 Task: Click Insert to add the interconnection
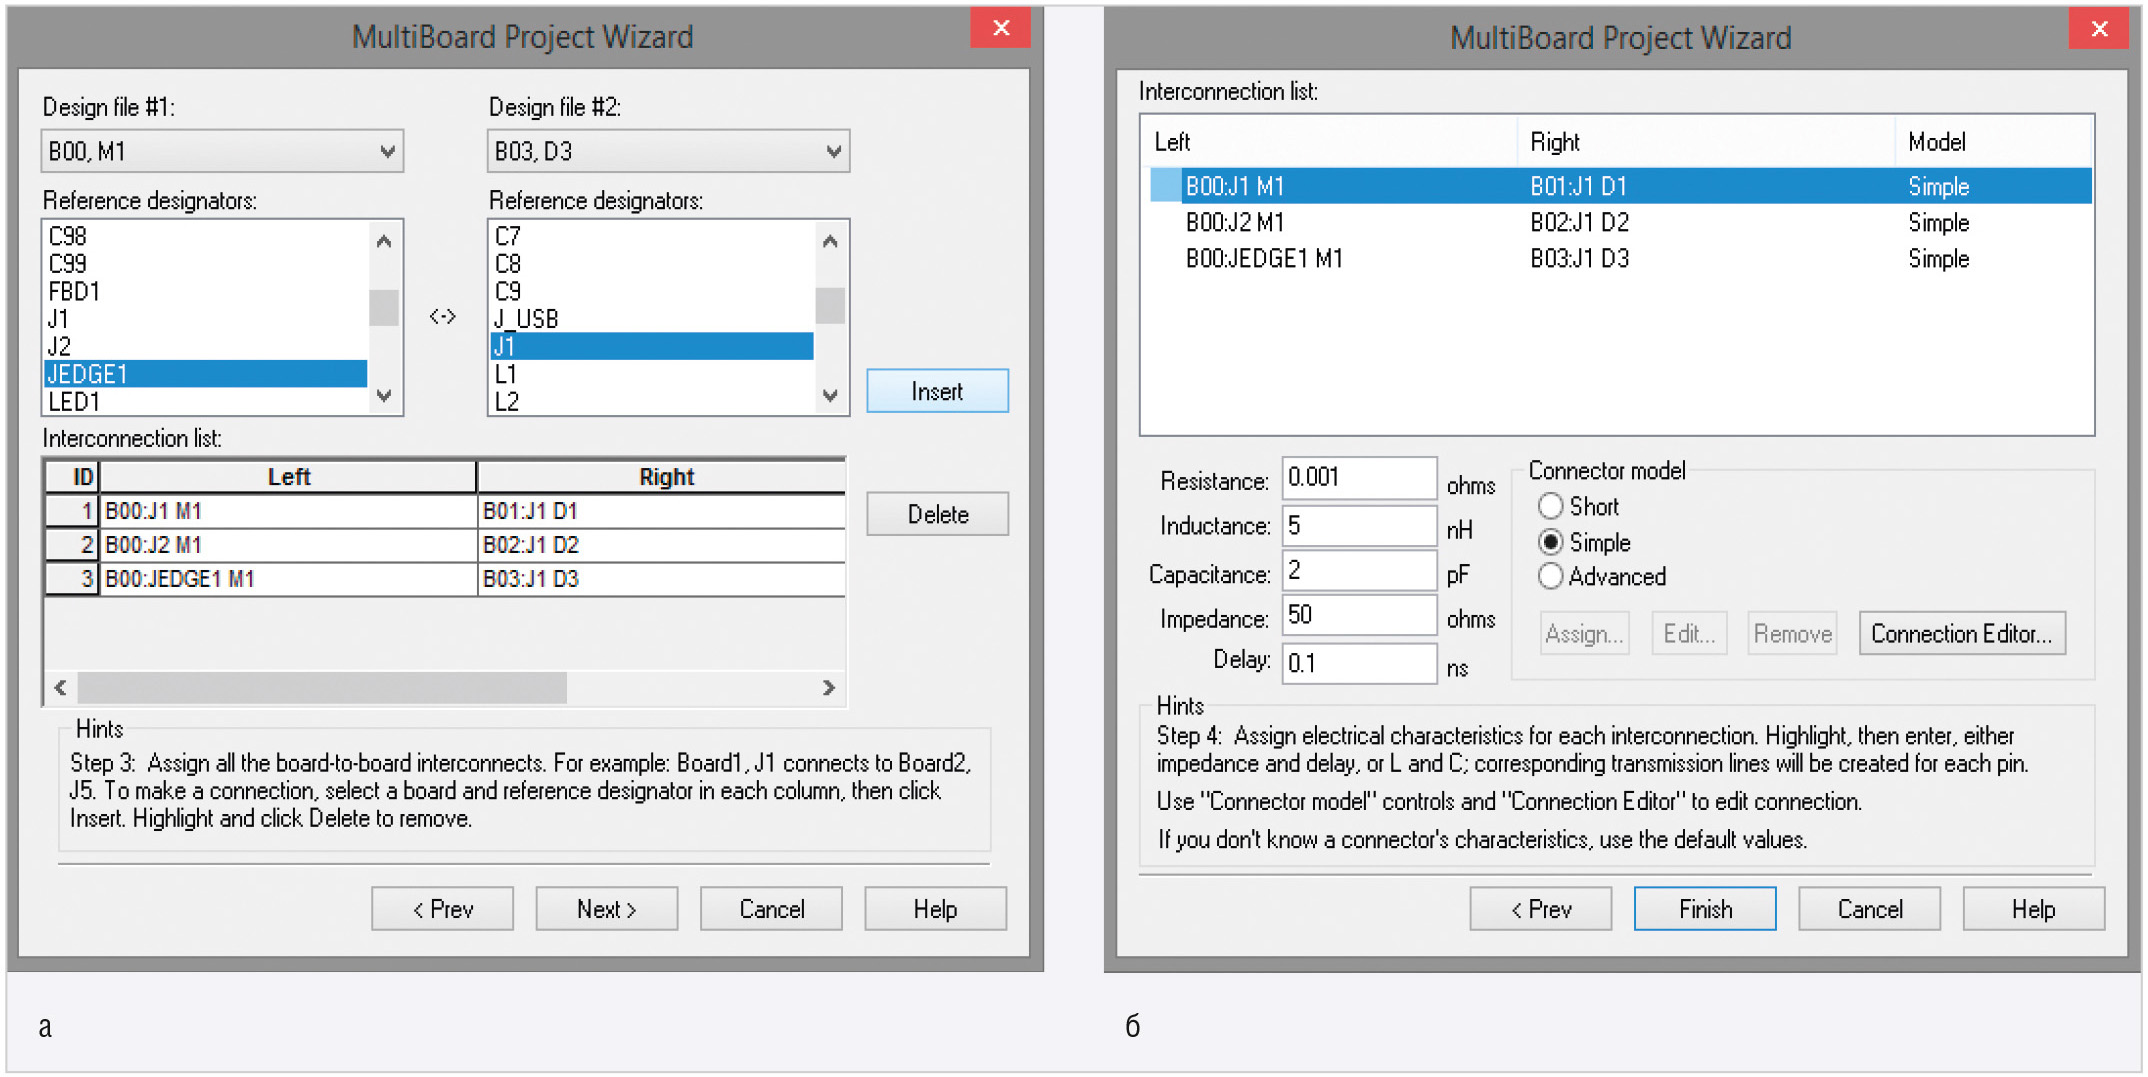(937, 392)
